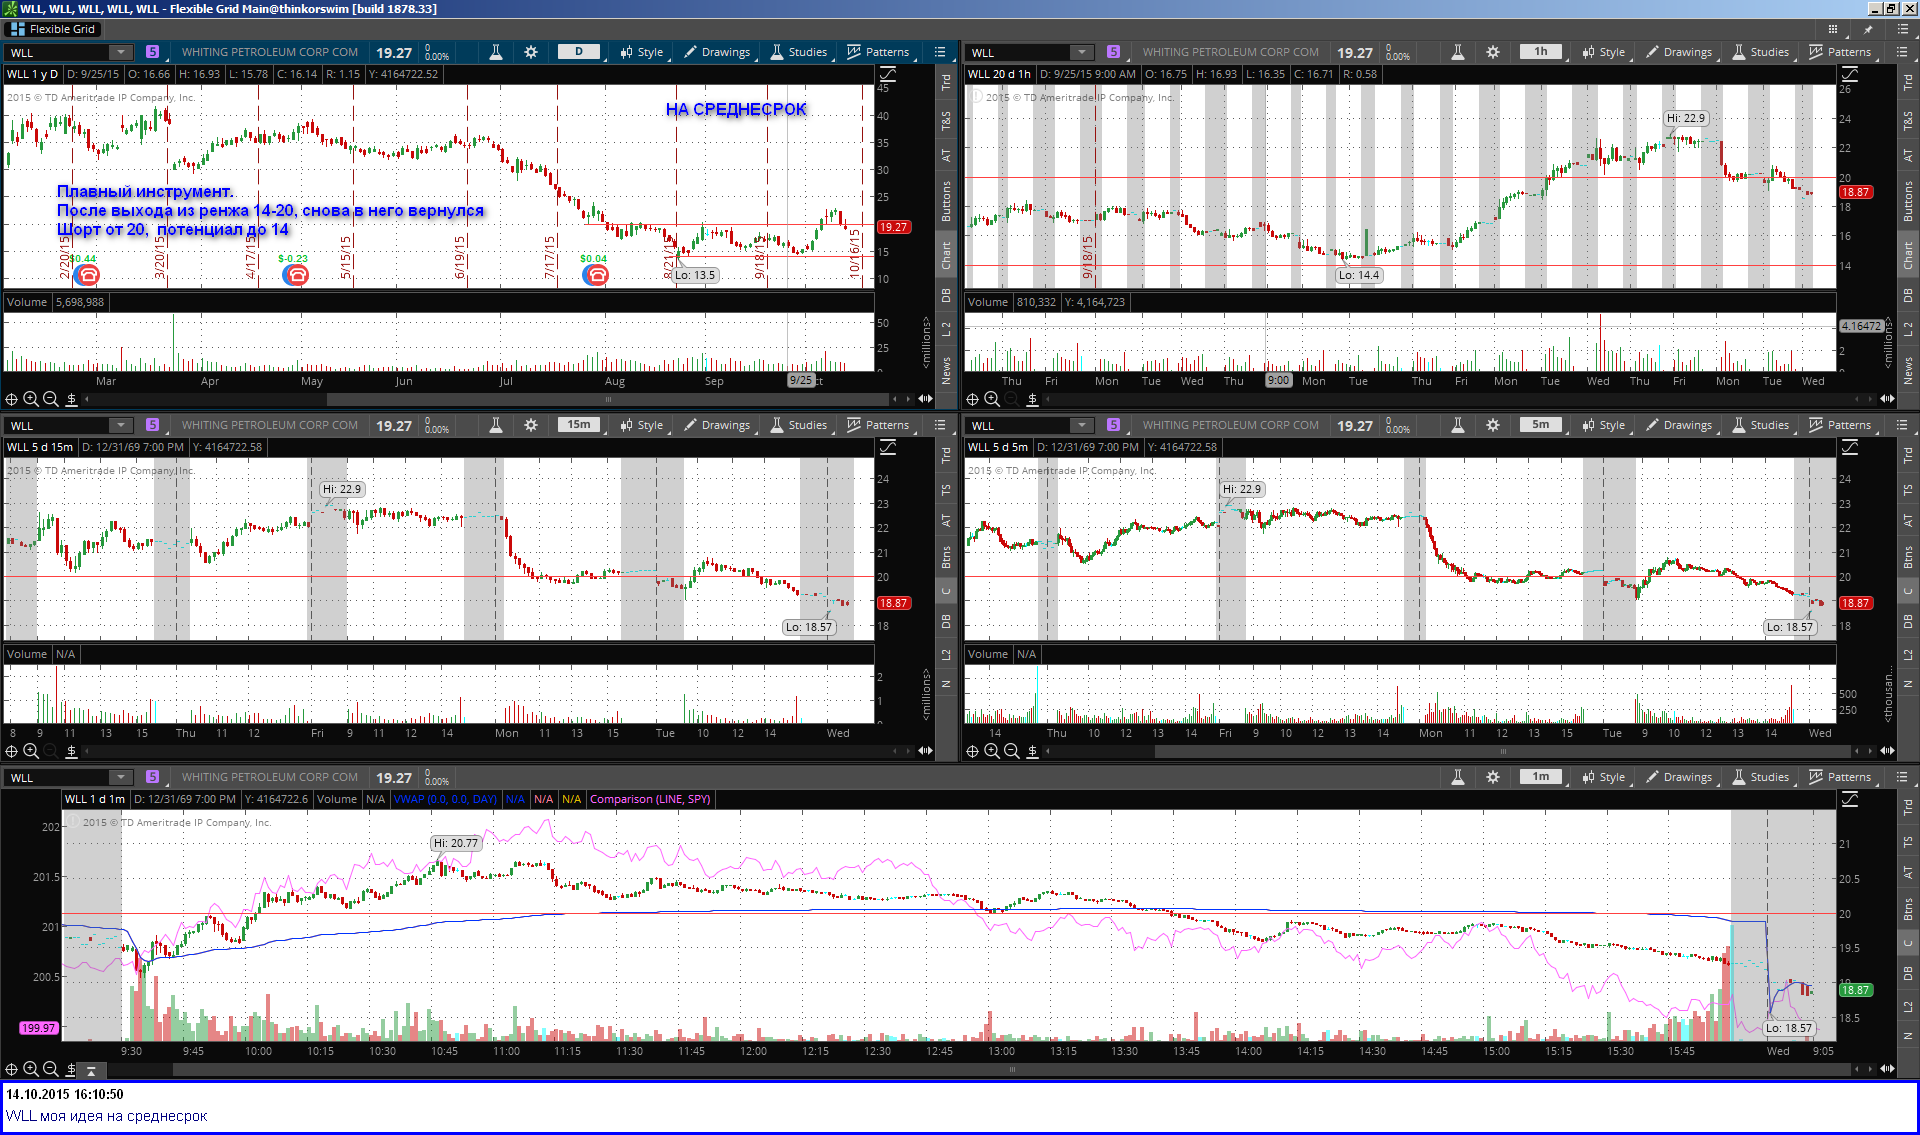Toggle Chart sidebar tab in daily chart
1920x1135 pixels.
point(946,255)
